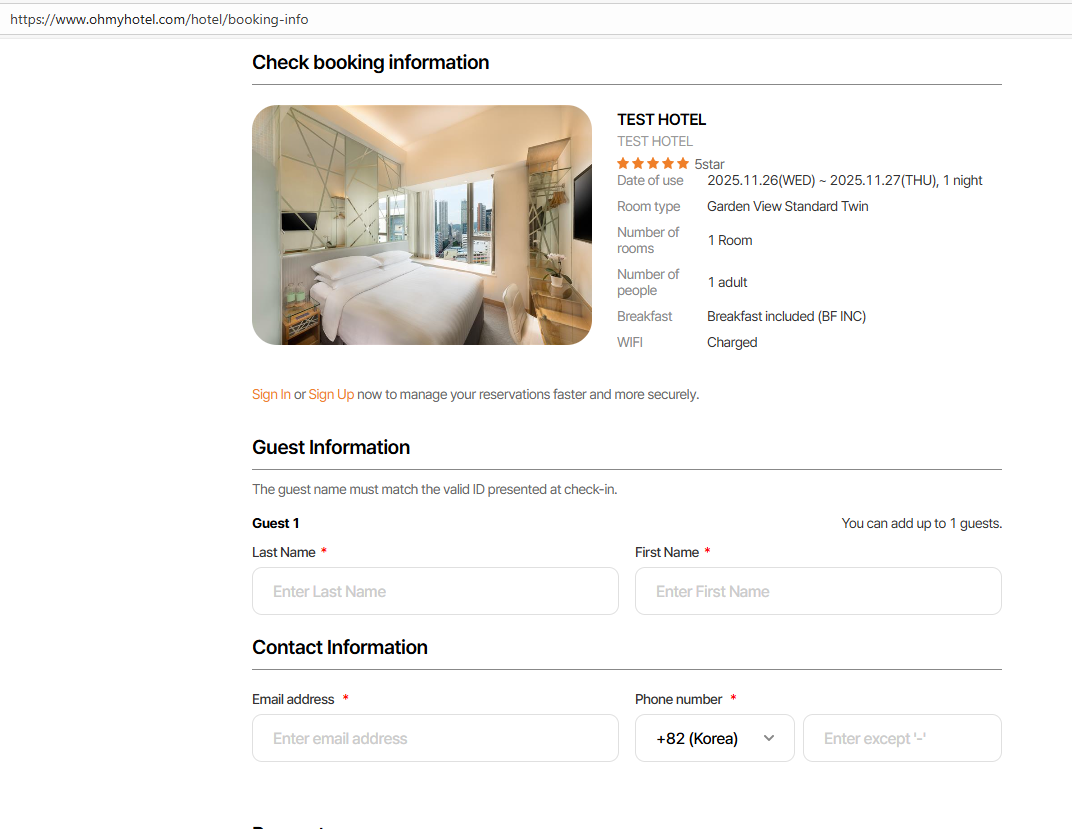Click the WIFI Charged value

click(732, 343)
